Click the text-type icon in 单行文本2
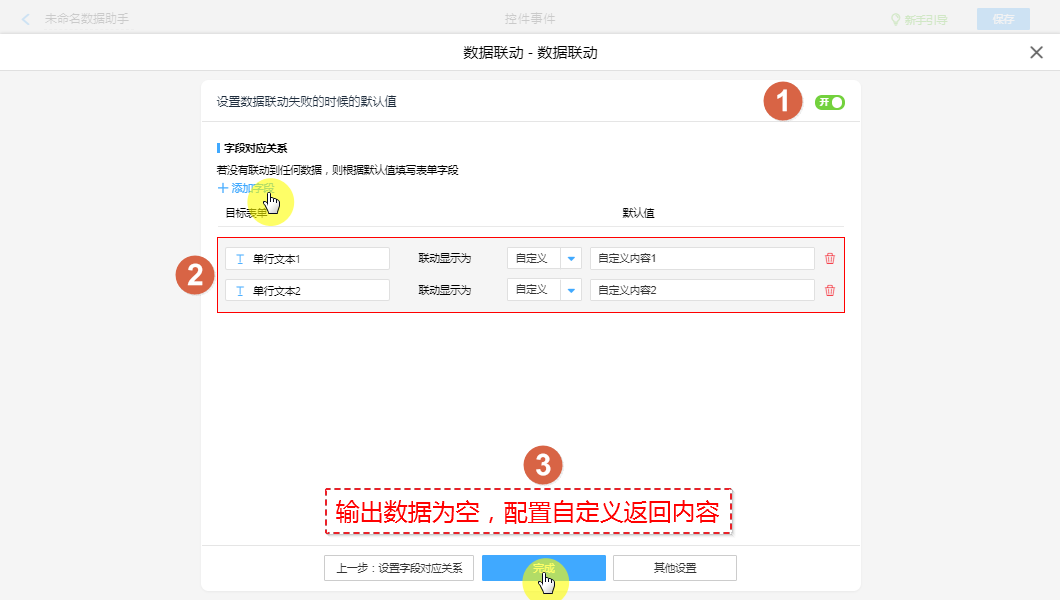Viewport: 1060px width, 600px height. point(240,291)
